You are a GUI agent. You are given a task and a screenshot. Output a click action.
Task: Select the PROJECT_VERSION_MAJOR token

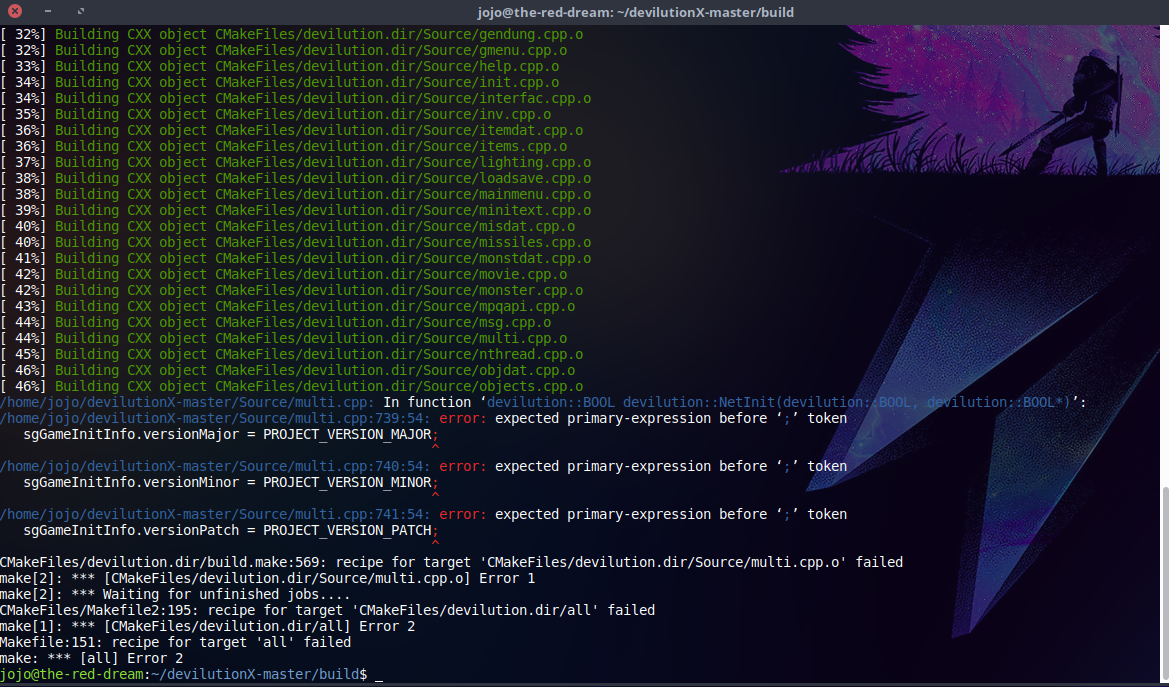[x=347, y=434]
